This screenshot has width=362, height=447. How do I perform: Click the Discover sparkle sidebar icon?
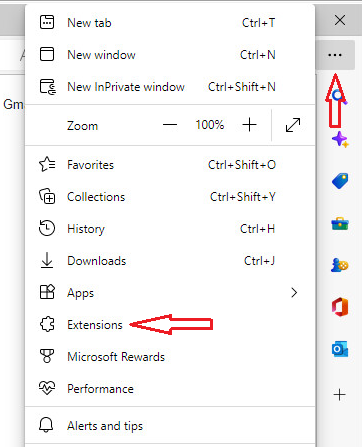tap(340, 139)
